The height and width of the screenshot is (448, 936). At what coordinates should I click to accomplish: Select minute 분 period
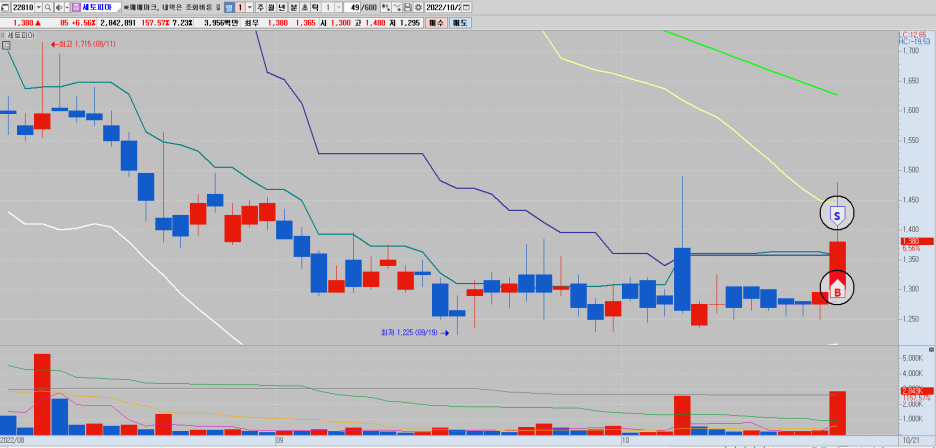click(293, 8)
